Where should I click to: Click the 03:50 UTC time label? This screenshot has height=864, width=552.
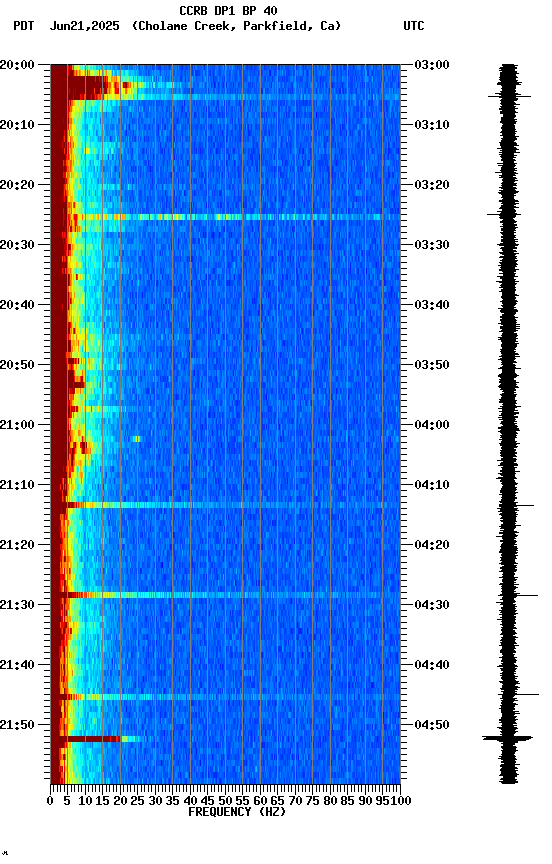coord(432,365)
